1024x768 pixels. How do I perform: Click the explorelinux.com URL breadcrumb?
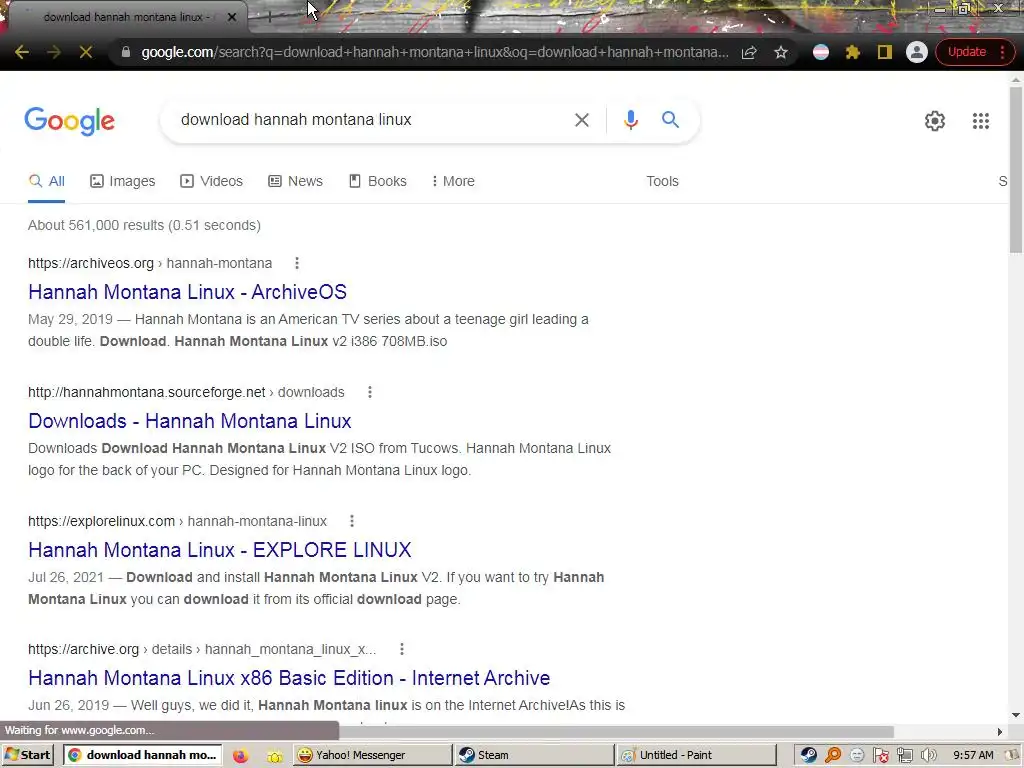[x=177, y=521]
